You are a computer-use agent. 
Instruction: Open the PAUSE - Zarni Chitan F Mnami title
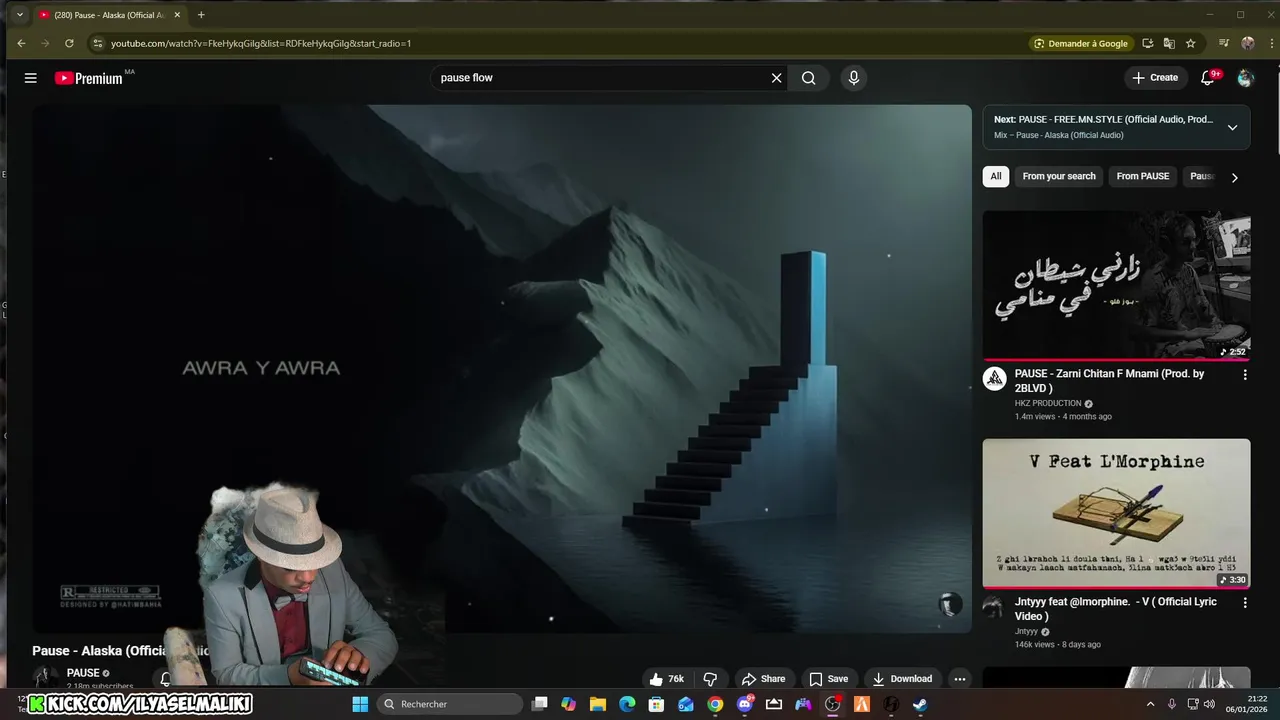[x=1109, y=380]
